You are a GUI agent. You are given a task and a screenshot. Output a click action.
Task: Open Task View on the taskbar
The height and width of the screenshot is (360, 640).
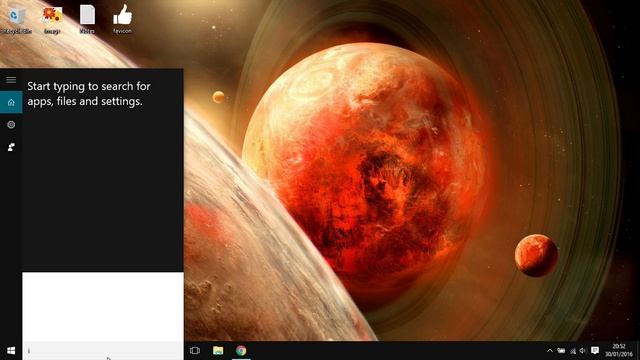pos(195,351)
